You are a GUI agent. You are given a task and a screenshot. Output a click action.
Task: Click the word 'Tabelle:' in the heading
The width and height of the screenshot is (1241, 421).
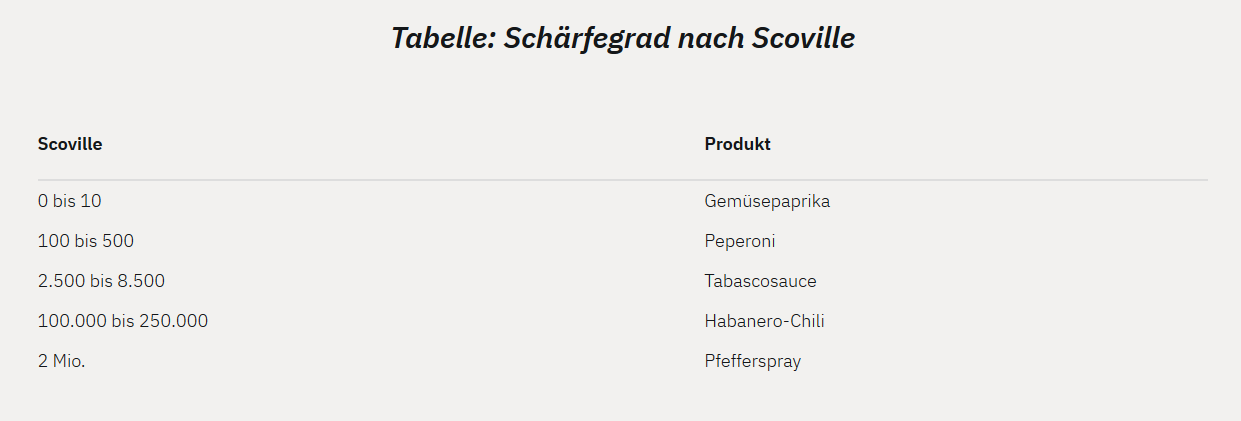443,39
